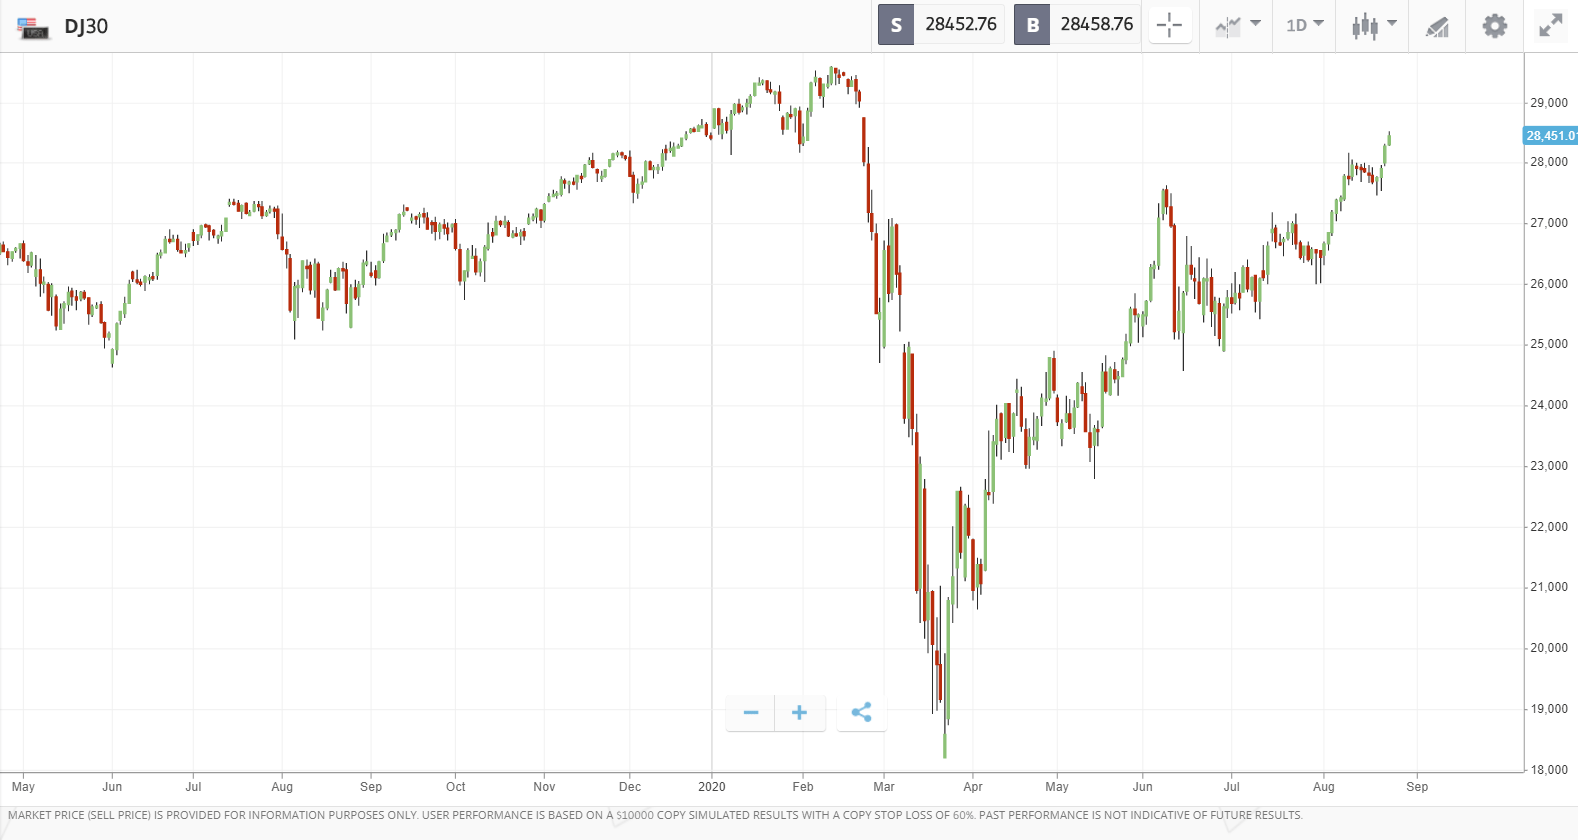The height and width of the screenshot is (840, 1578).
Task: Toggle the crosshair cursor tool
Action: pos(1169,25)
